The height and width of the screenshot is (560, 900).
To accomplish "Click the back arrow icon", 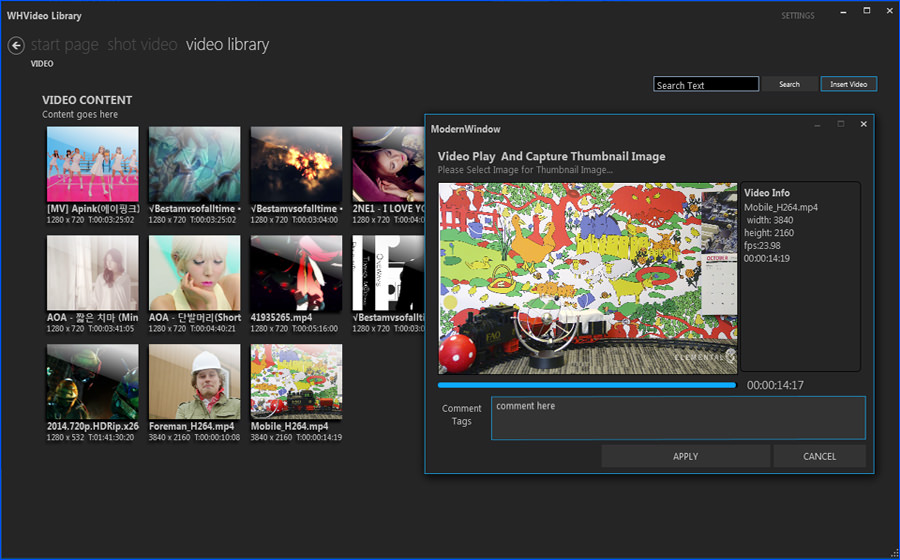I will tap(16, 45).
